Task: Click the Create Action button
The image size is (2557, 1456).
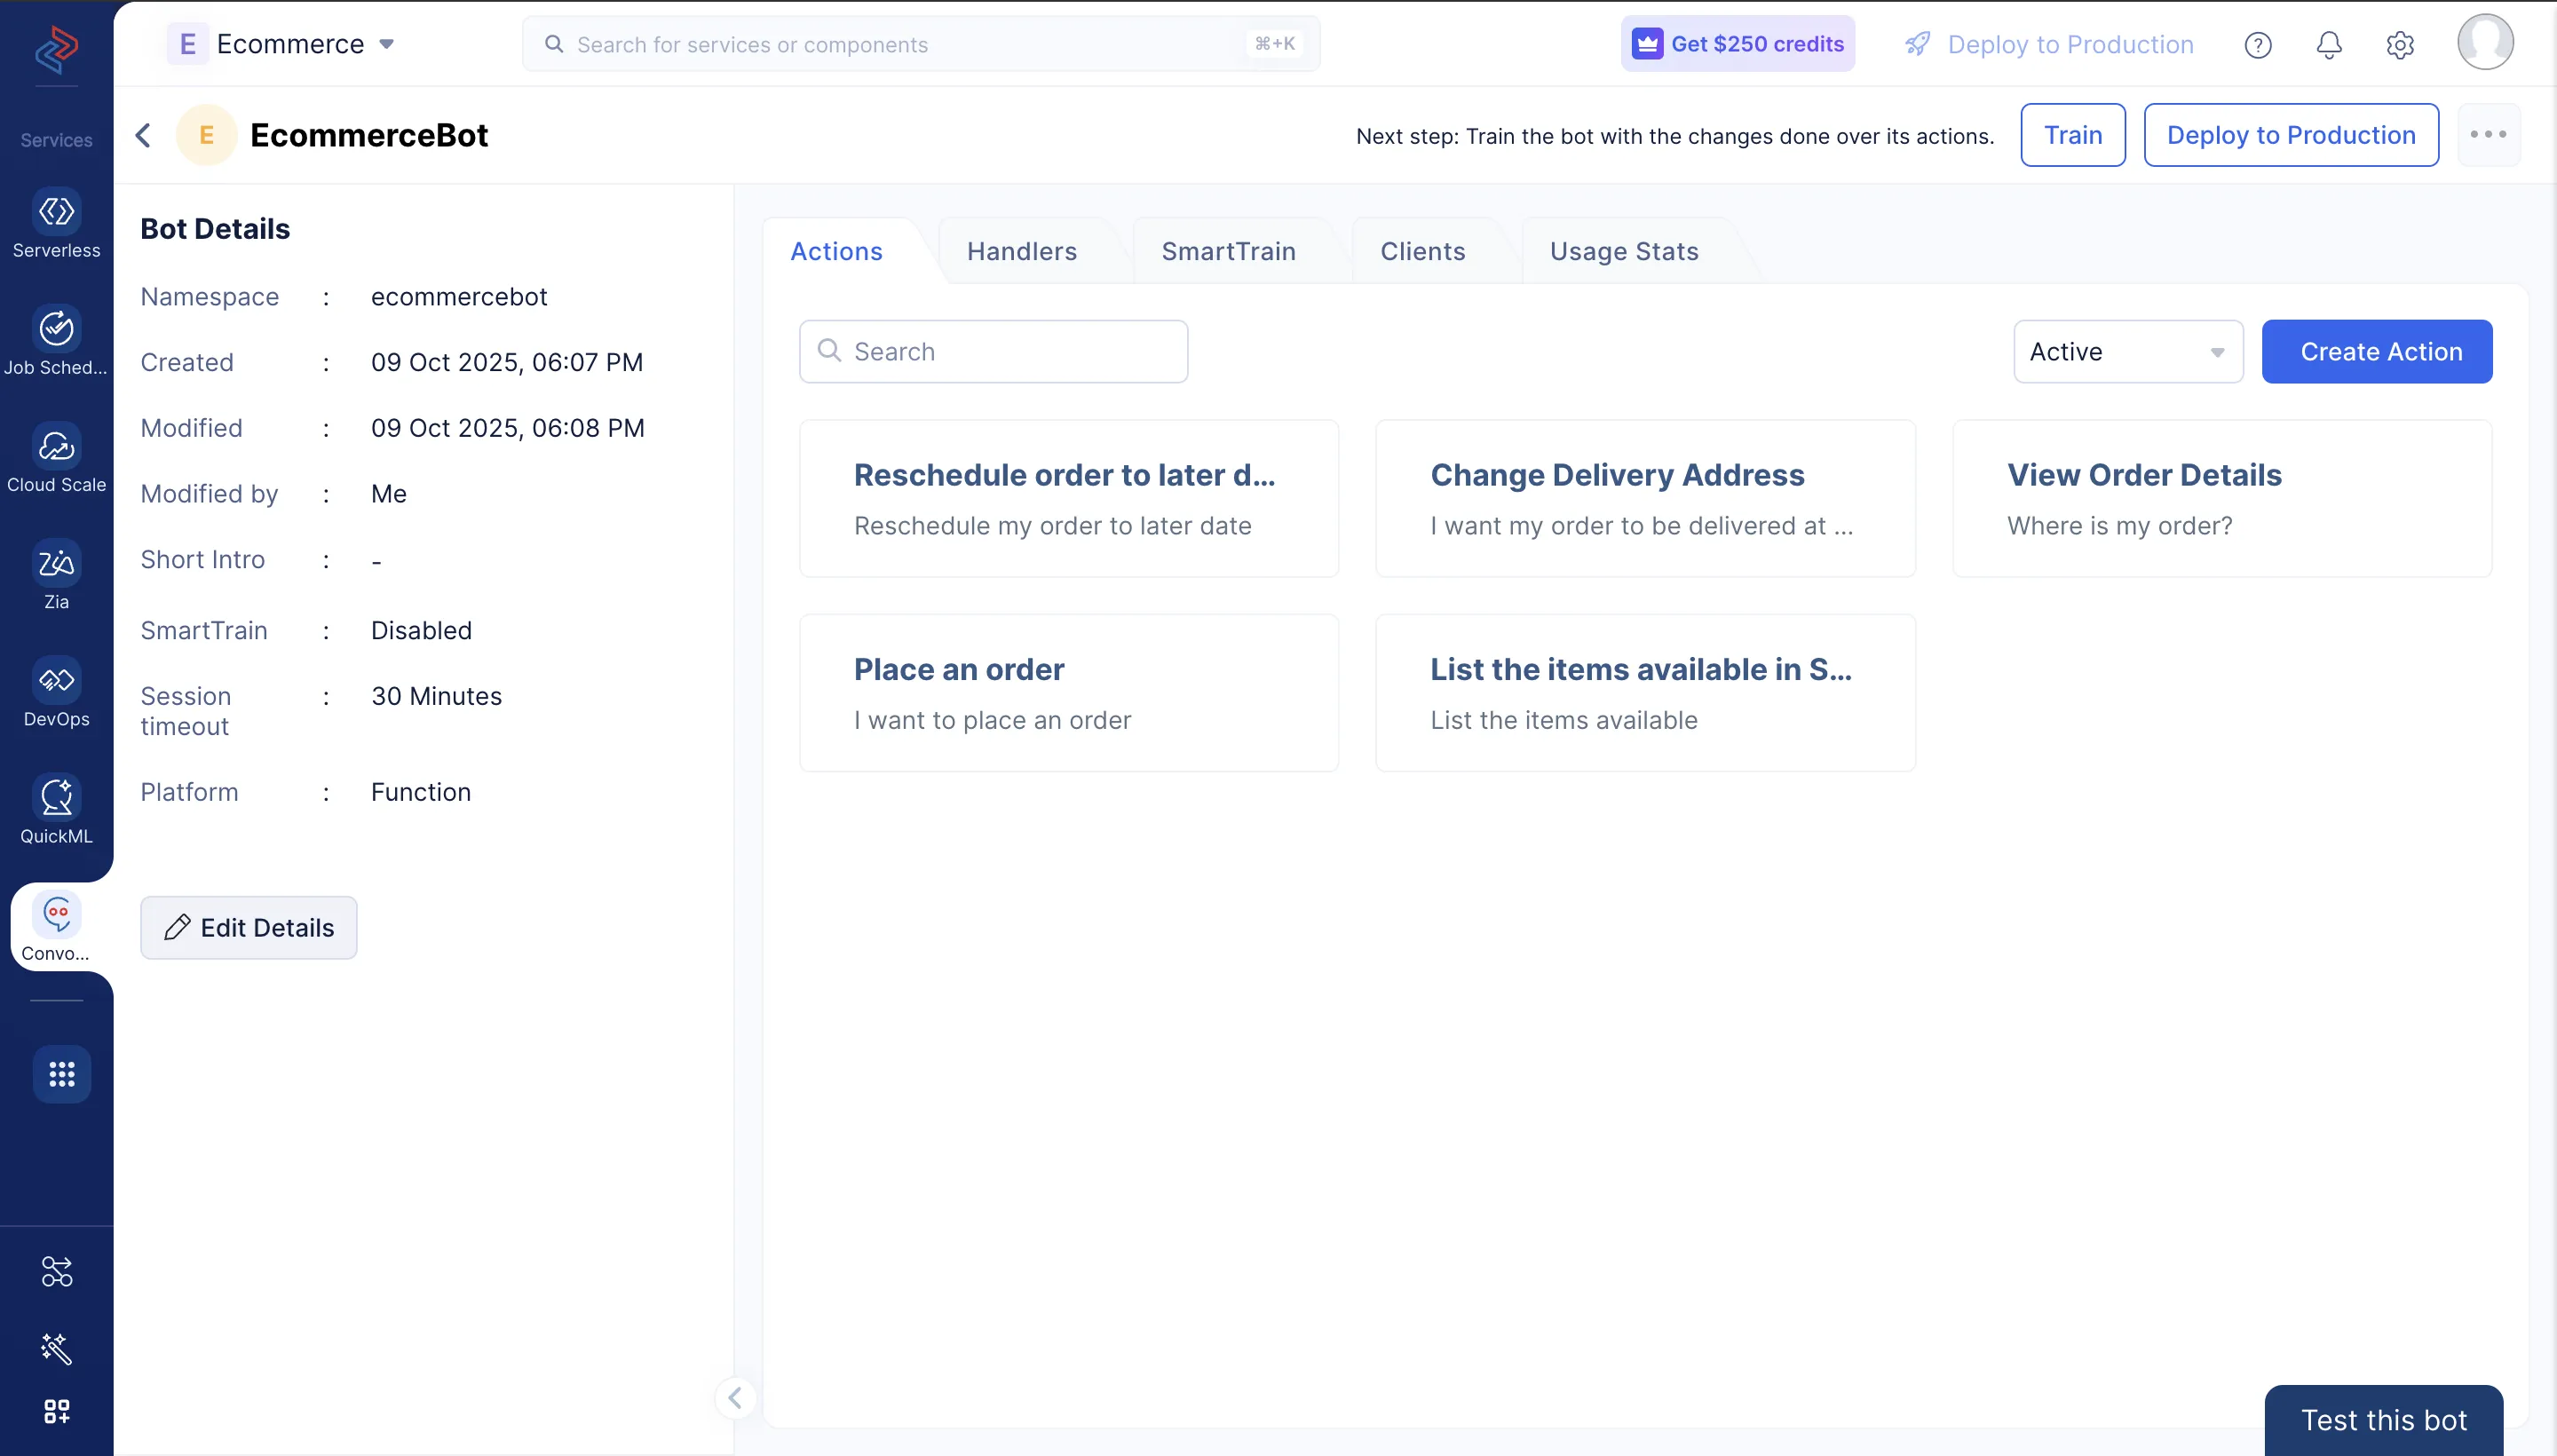Action: click(2377, 352)
